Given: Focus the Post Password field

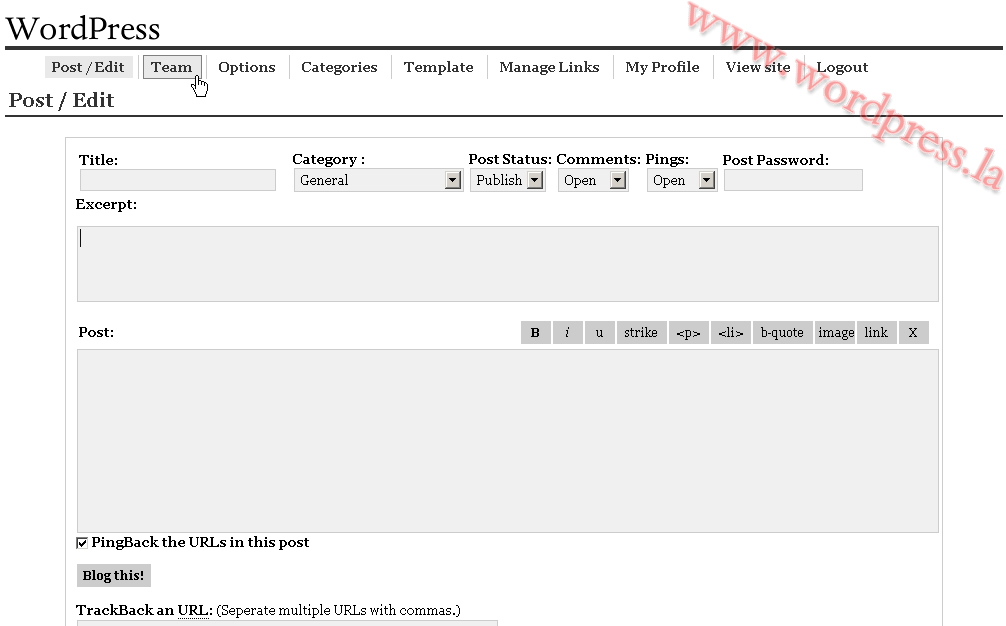Looking at the screenshot, I should (x=793, y=180).
